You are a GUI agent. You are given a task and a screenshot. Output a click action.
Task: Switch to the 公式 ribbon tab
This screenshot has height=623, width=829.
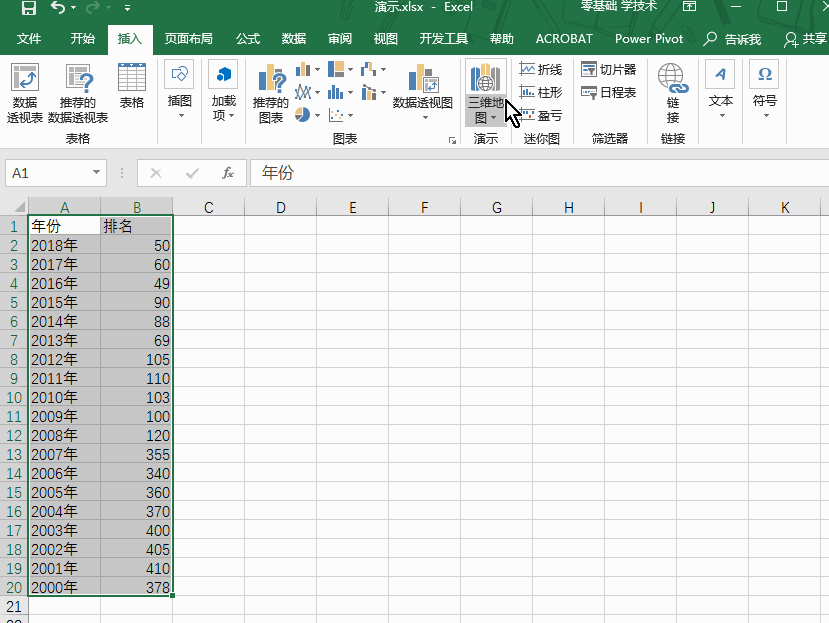tap(248, 39)
